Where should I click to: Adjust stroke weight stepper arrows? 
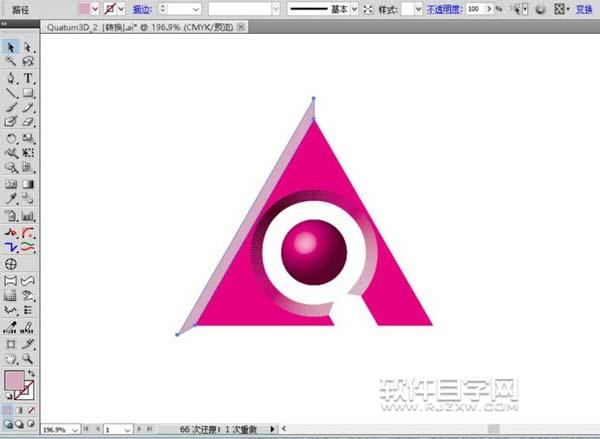[163, 9]
